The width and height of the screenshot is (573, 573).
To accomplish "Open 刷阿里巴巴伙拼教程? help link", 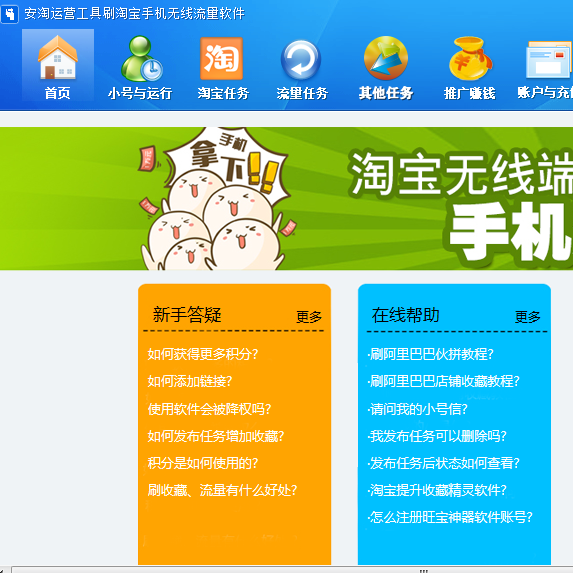I will coord(430,354).
